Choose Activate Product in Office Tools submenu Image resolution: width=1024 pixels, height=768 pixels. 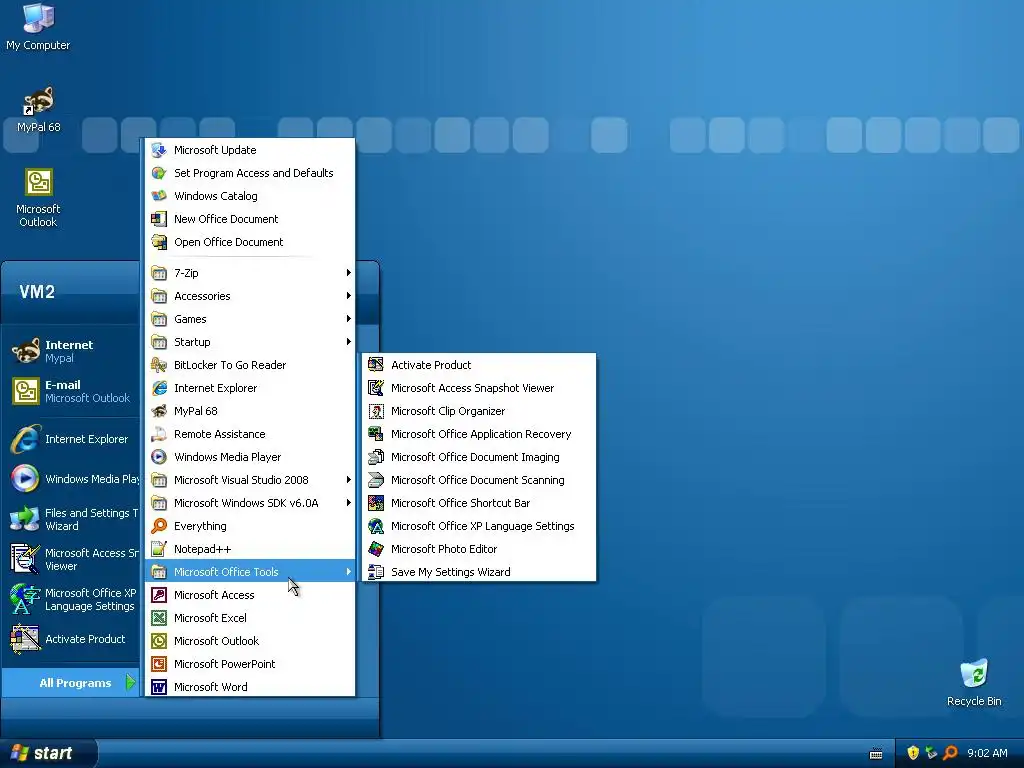click(479, 365)
